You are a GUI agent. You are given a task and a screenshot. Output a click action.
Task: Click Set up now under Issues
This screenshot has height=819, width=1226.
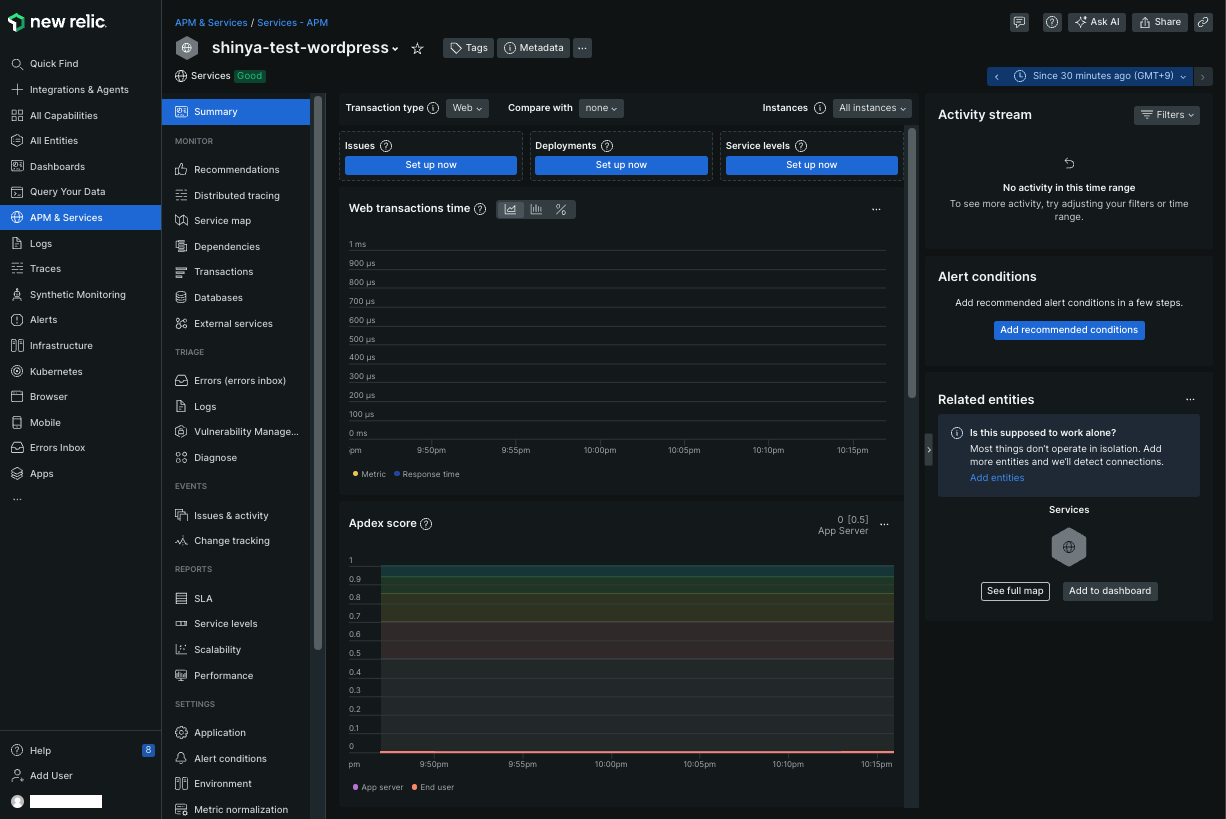(x=431, y=165)
